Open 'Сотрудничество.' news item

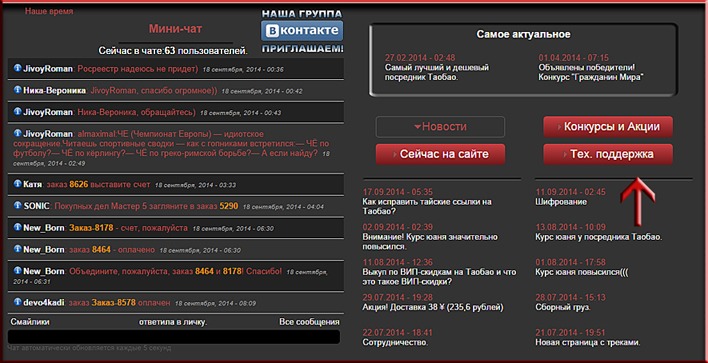395,342
